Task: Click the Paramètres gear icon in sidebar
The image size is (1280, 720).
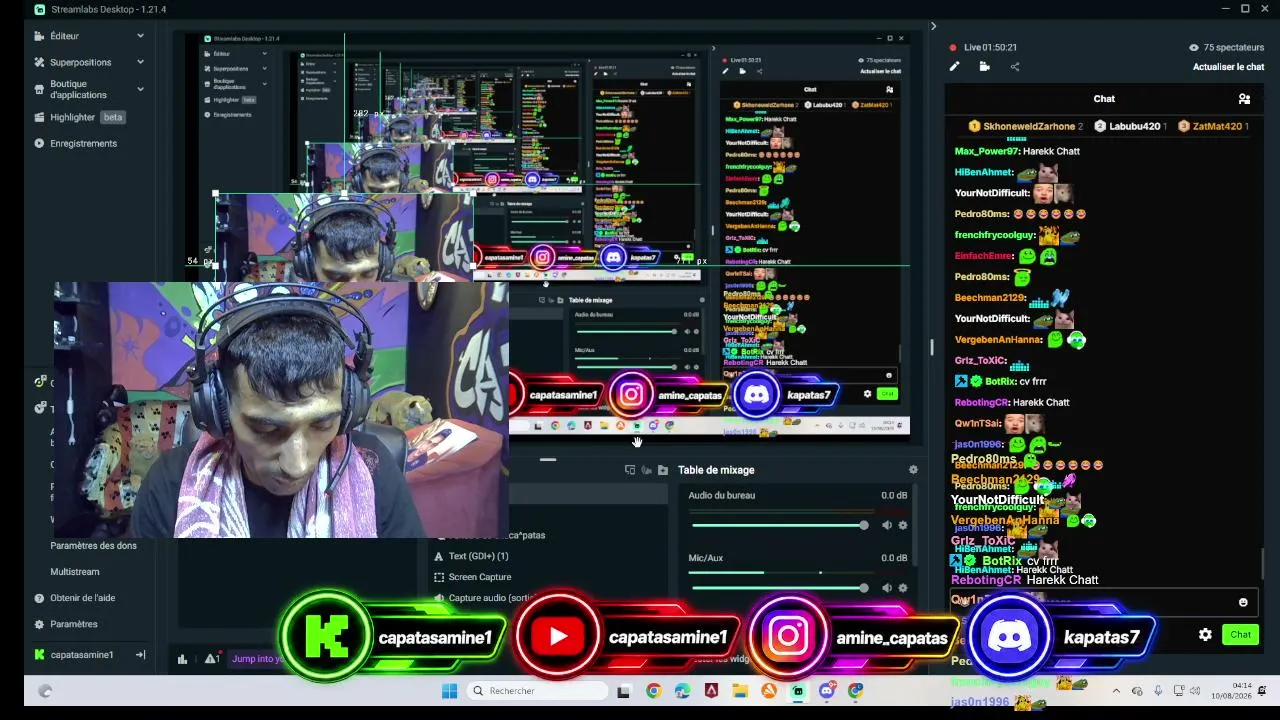Action: pyautogui.click(x=39, y=624)
